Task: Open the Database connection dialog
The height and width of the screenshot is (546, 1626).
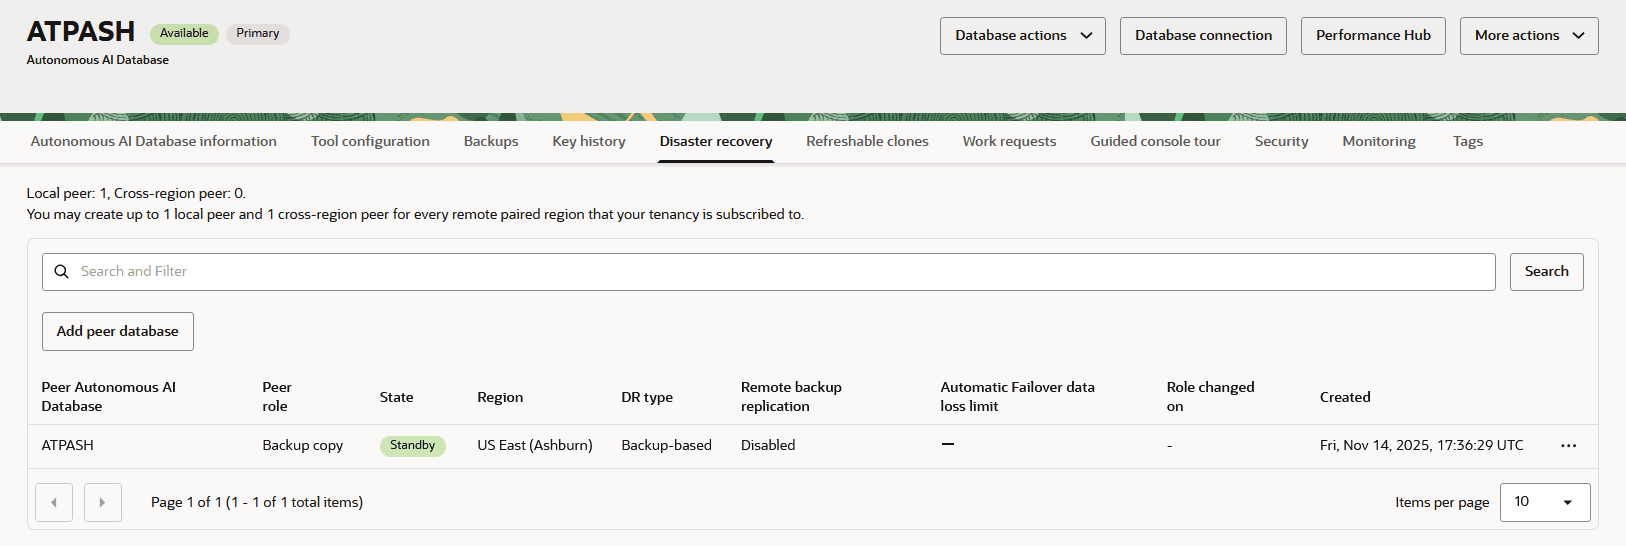Action: click(x=1203, y=36)
